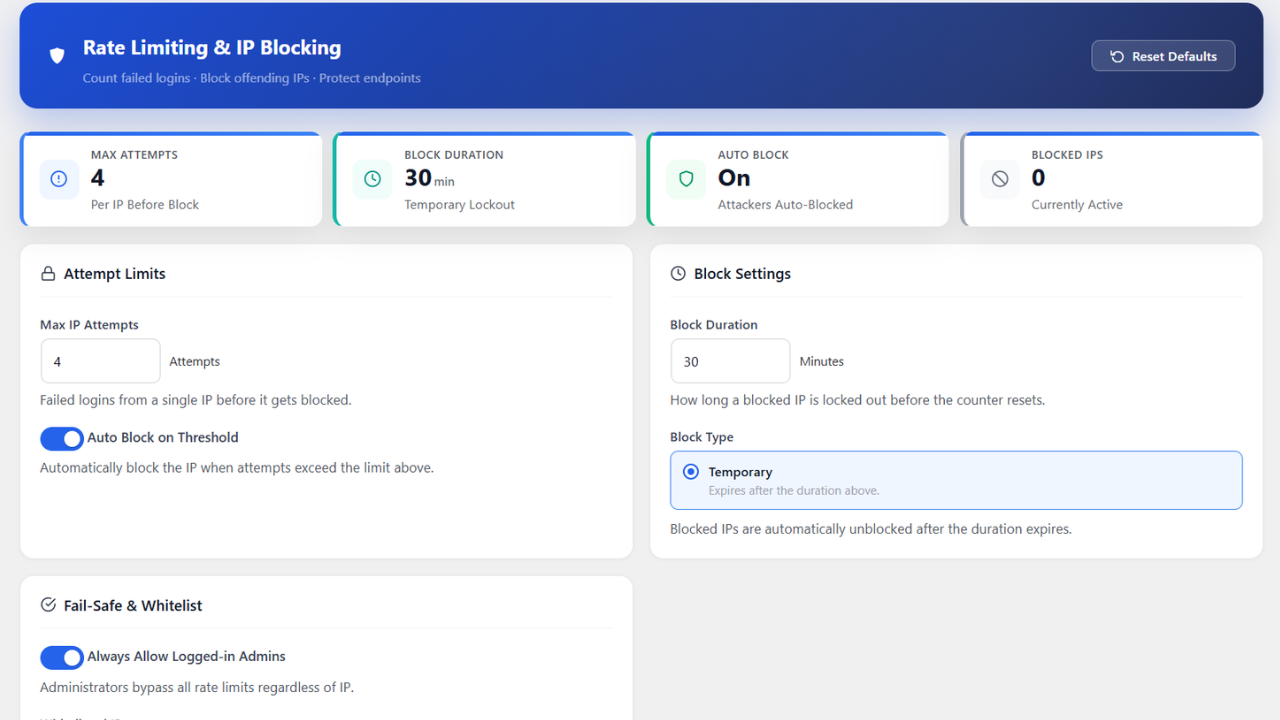Select the Temporary block type radio button
The width and height of the screenshot is (1280, 720).
690,472
